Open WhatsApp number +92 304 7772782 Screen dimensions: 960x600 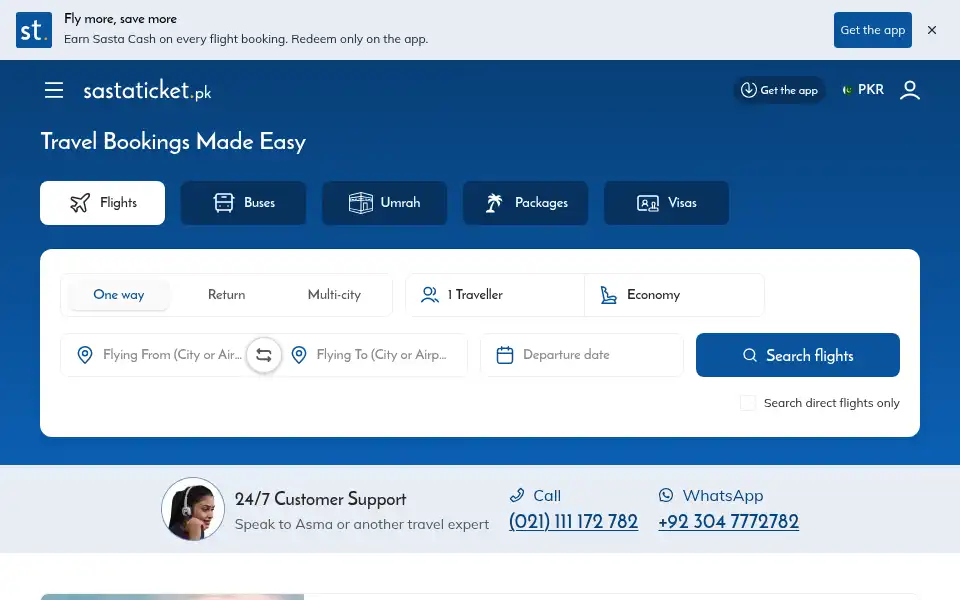click(x=729, y=522)
